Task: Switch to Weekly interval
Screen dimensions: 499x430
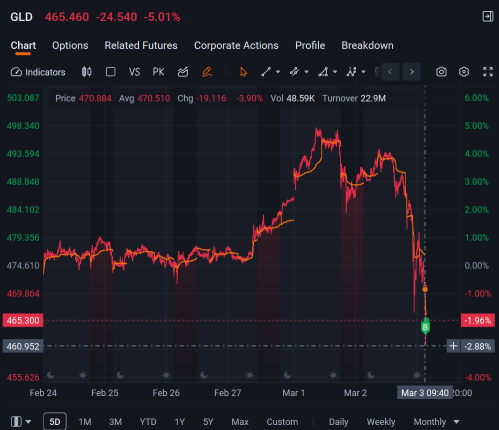Action: click(381, 422)
